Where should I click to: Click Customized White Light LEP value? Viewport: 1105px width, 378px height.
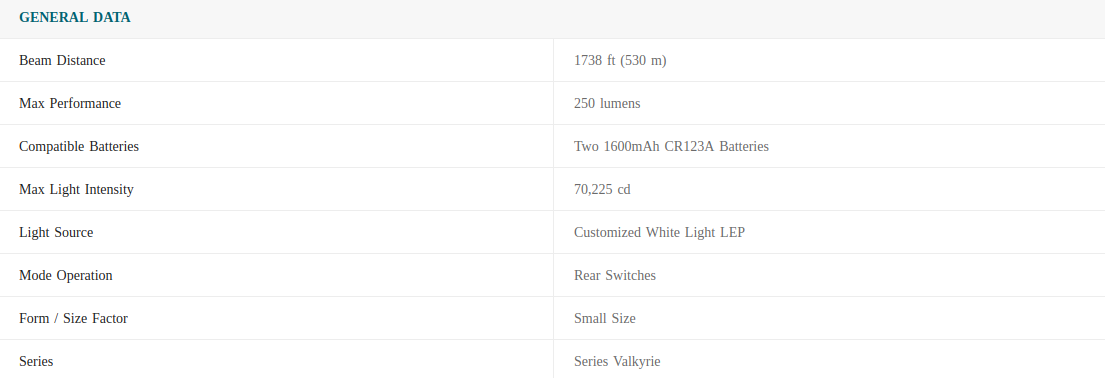(x=660, y=233)
